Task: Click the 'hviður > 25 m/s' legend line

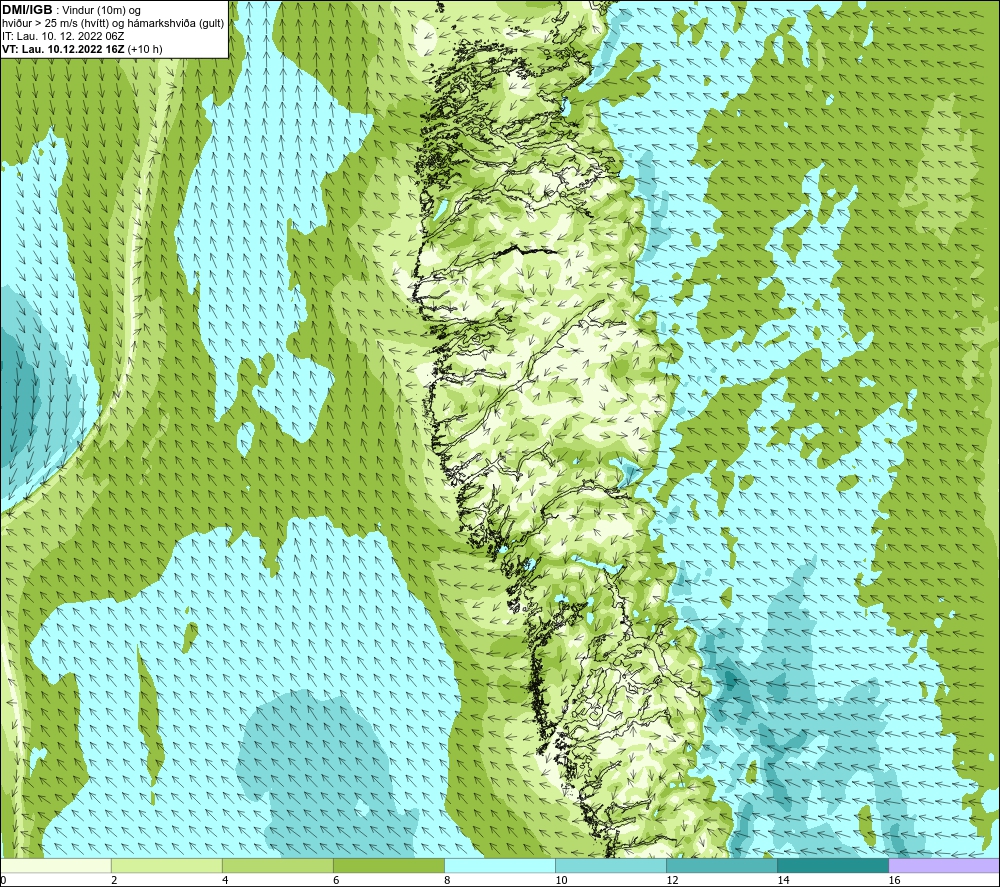Action: tap(113, 24)
